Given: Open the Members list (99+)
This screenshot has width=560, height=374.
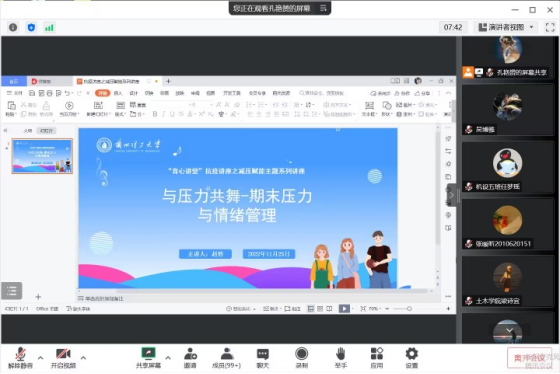Looking at the screenshot, I should [x=226, y=358].
